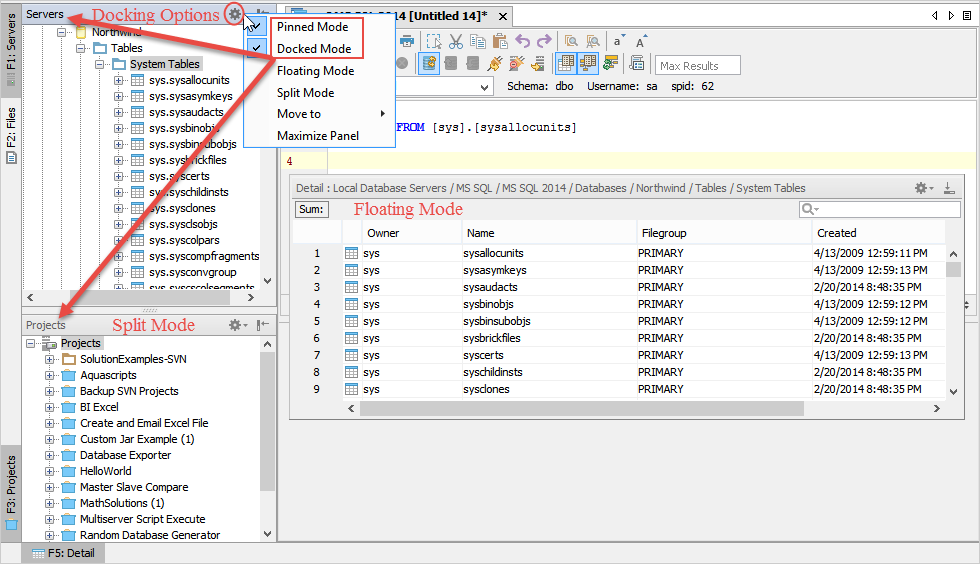The height and width of the screenshot is (564, 980).
Task: Open the F3: Projects side tab
Action: point(11,492)
